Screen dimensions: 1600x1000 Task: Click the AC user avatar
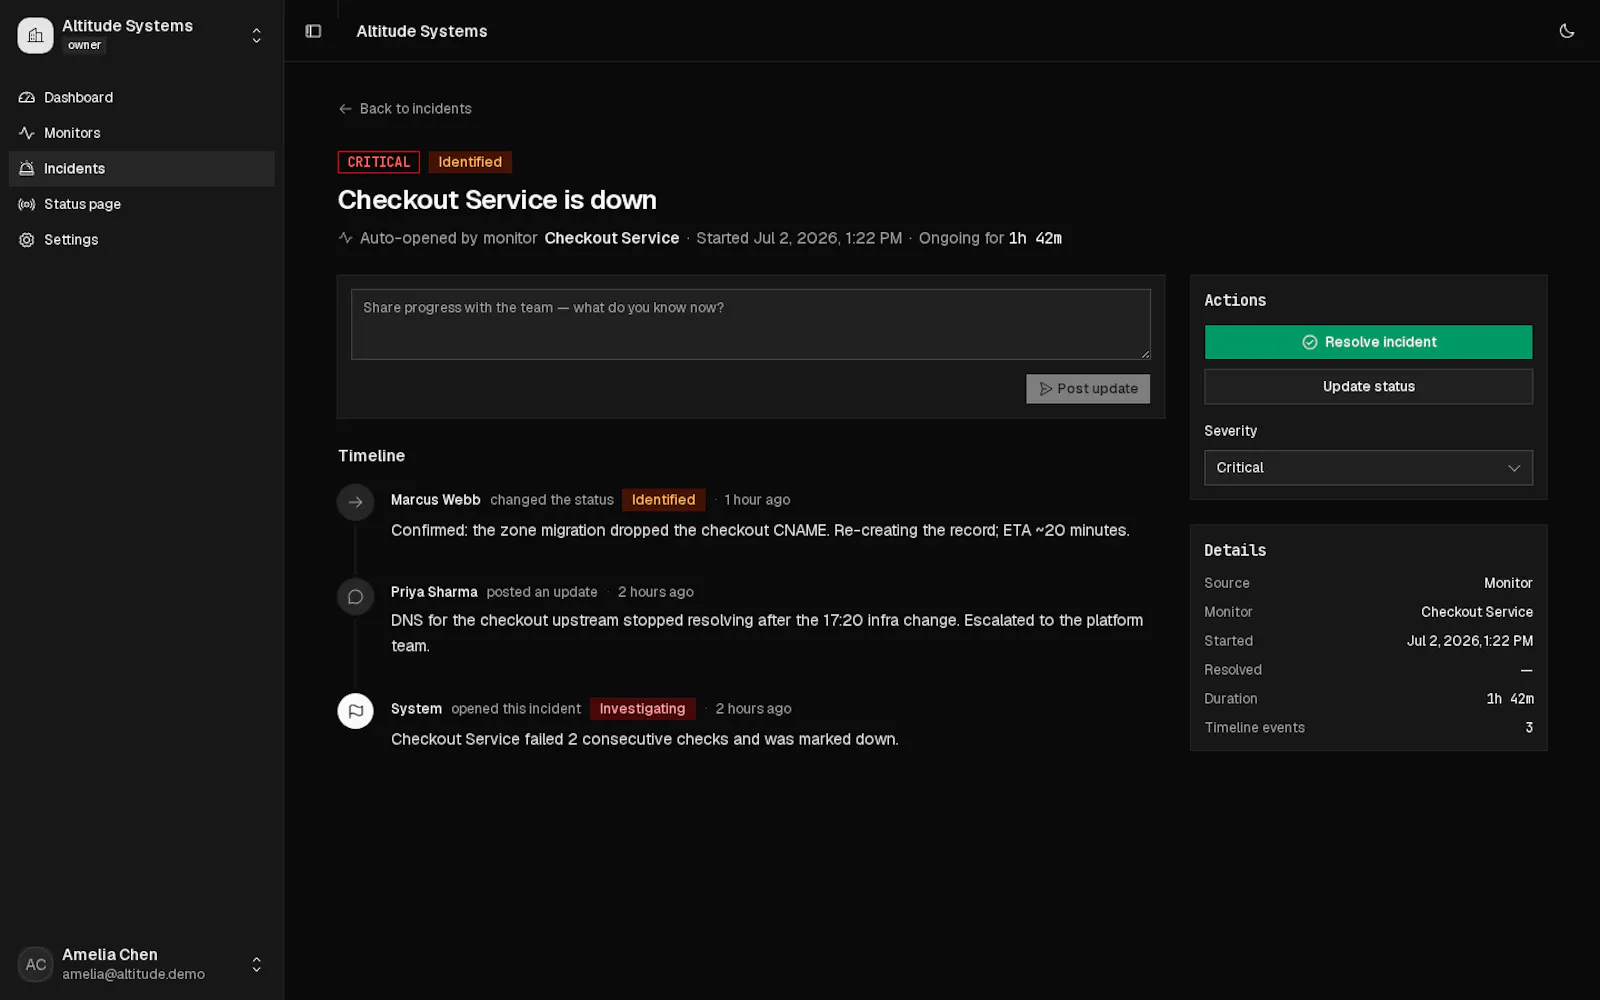pos(35,964)
